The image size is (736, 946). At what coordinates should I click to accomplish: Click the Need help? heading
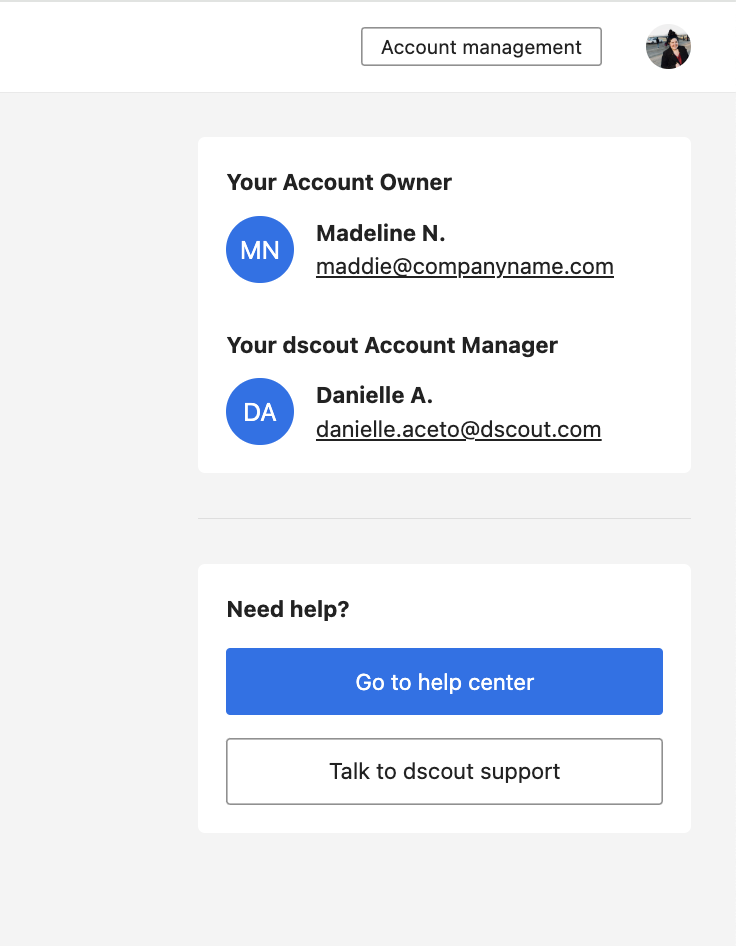[x=288, y=609]
